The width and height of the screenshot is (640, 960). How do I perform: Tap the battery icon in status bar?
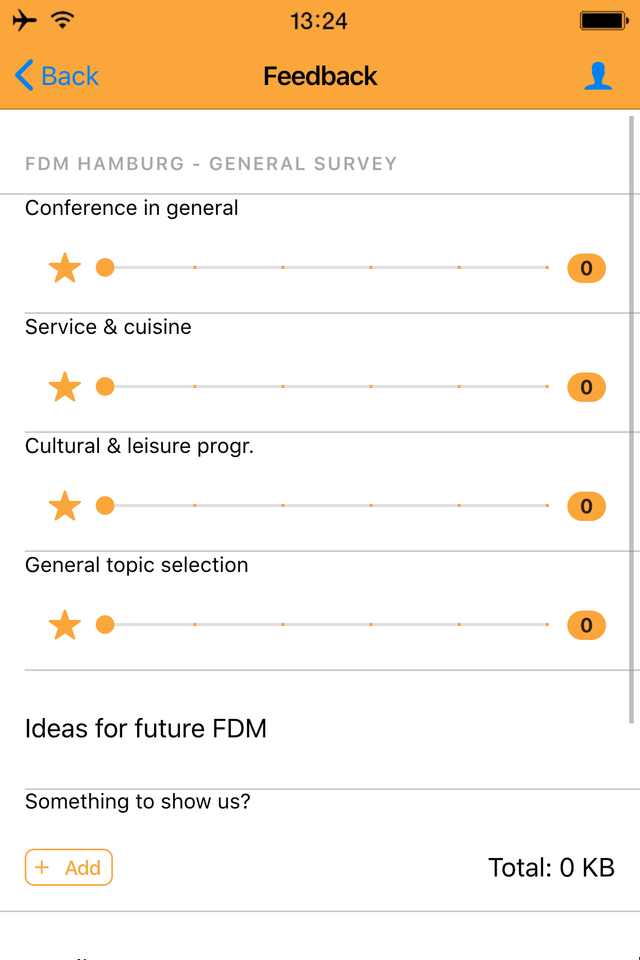603,21
